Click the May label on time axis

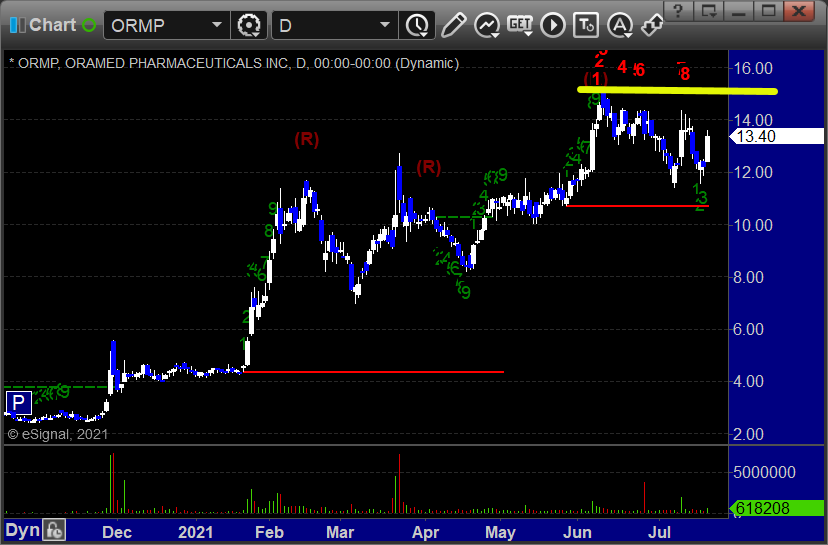501,532
